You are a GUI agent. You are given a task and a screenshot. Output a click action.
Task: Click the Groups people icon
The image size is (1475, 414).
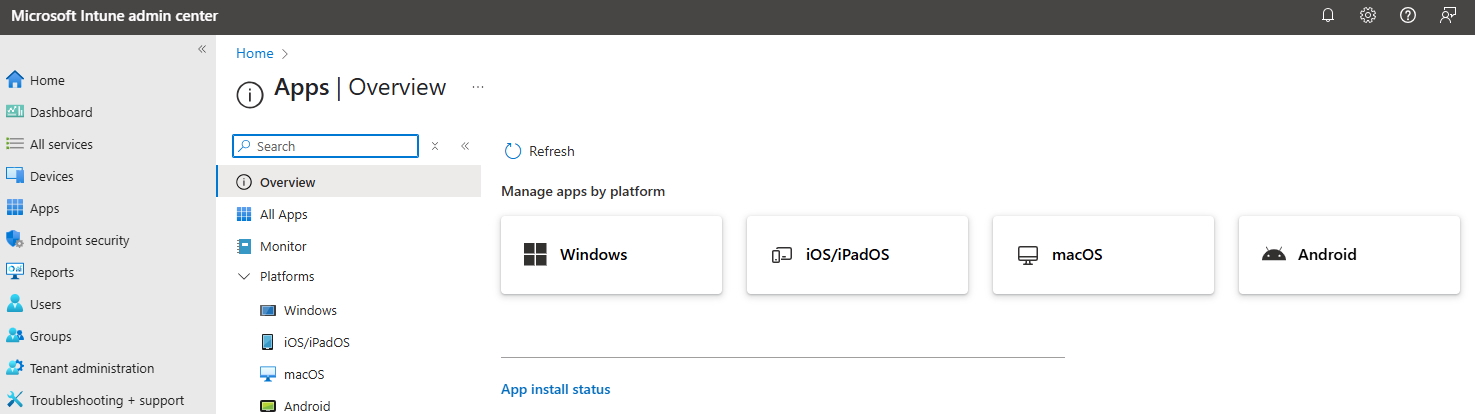point(15,336)
